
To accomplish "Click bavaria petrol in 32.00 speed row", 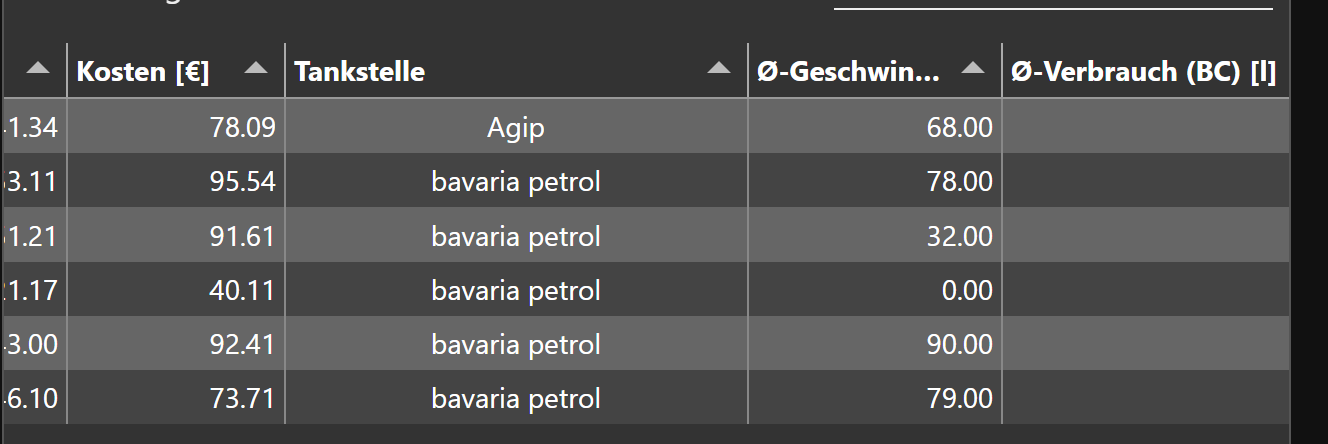I will [516, 236].
